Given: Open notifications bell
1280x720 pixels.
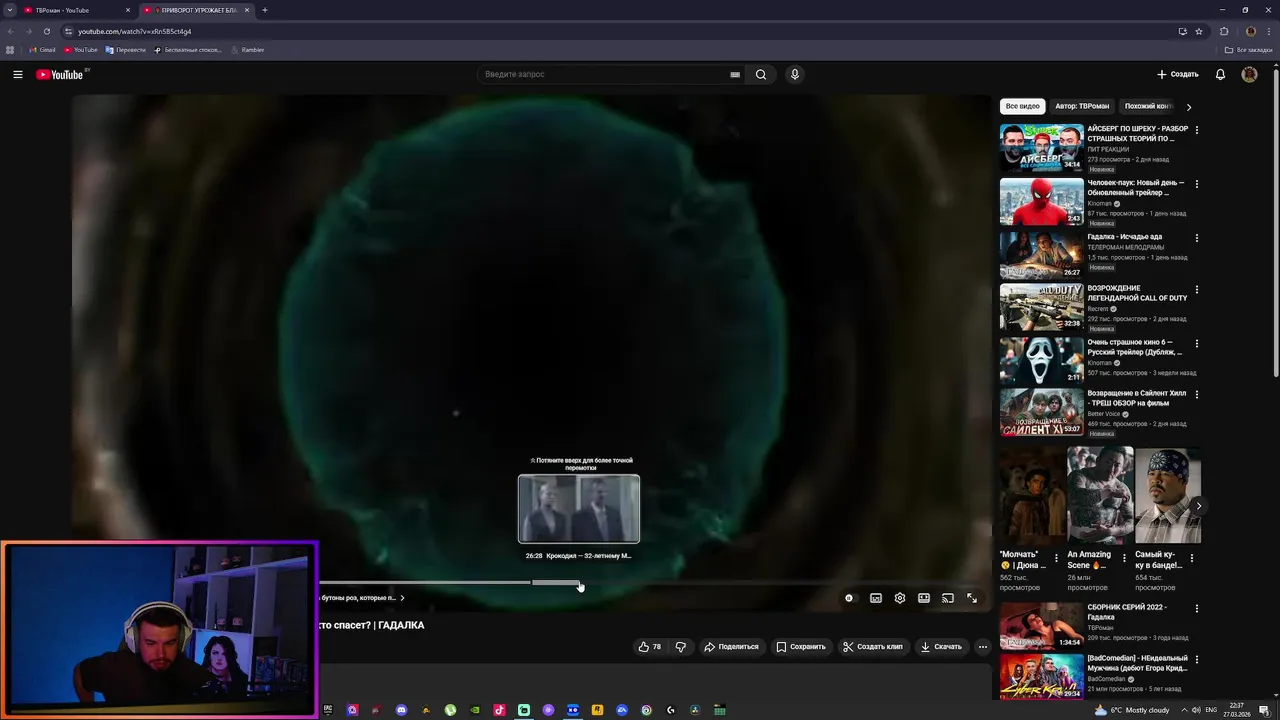Looking at the screenshot, I should [1220, 74].
